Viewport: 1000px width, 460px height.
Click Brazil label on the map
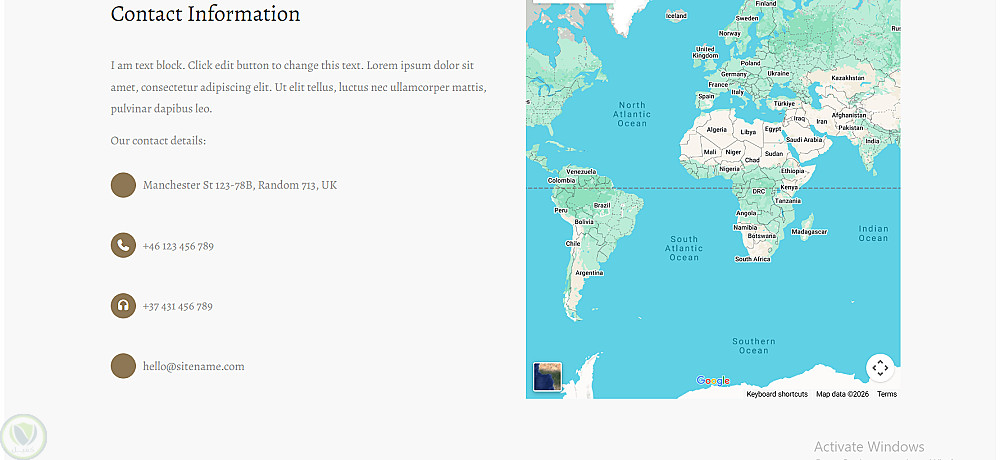[x=601, y=205]
